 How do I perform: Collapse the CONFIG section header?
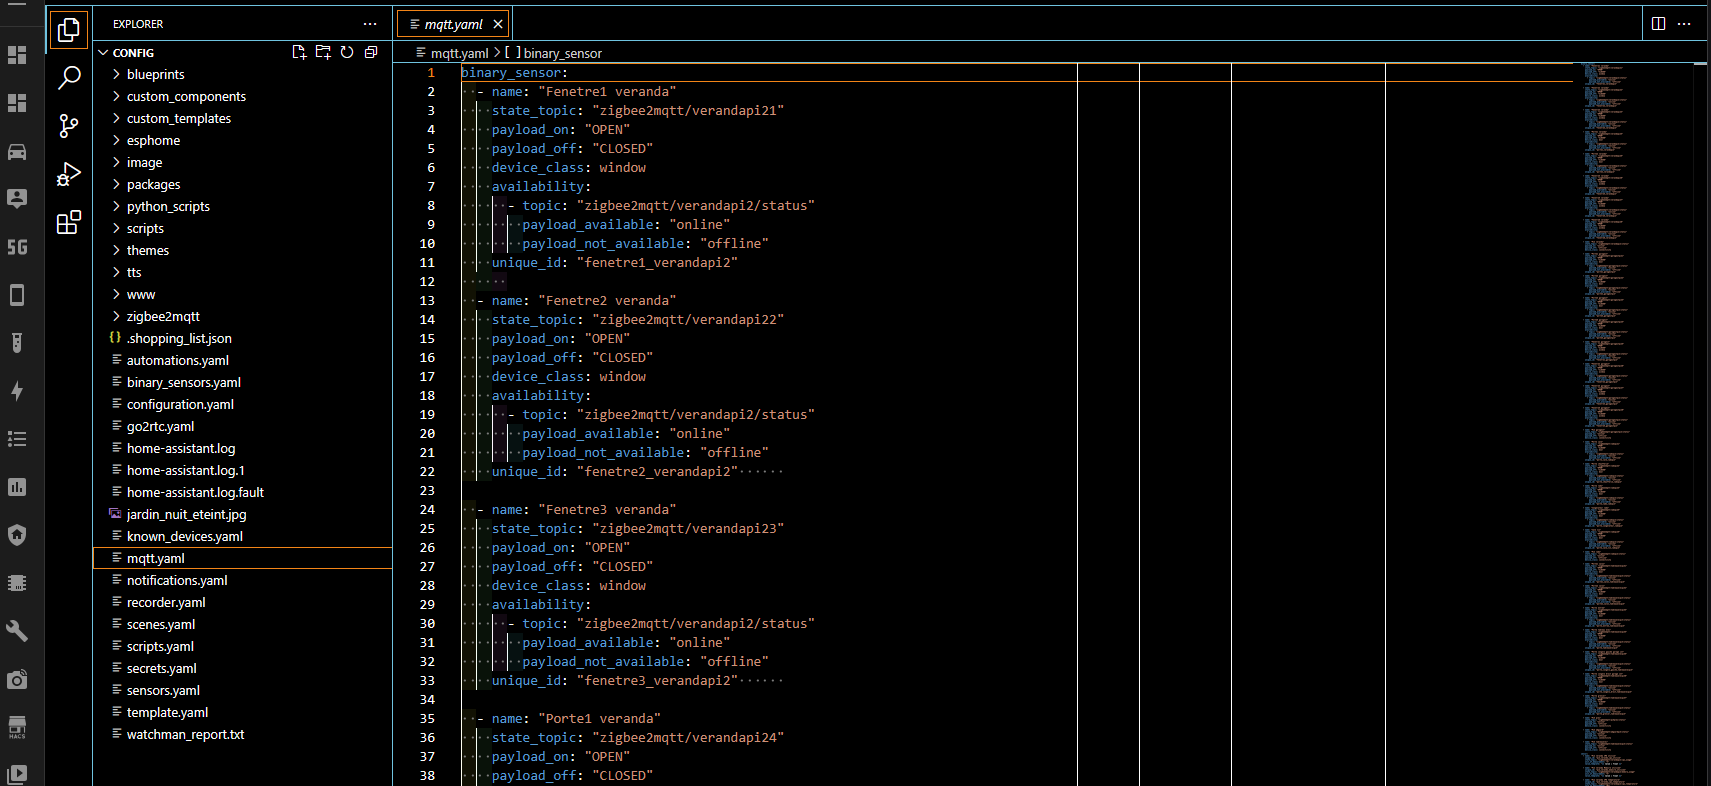pos(133,53)
